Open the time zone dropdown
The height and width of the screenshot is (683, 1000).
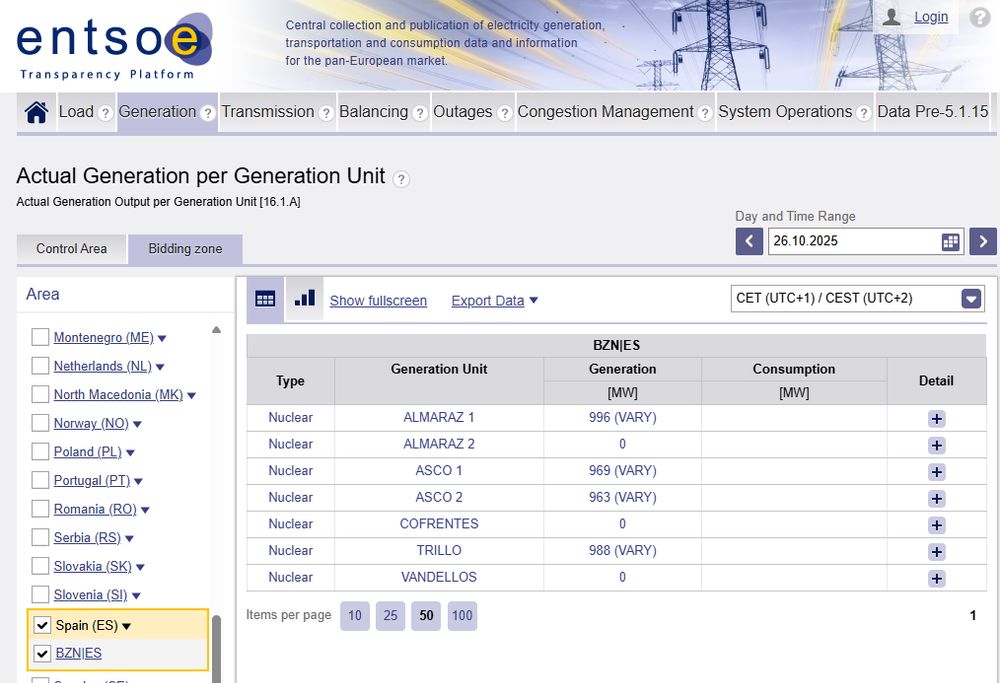971,298
